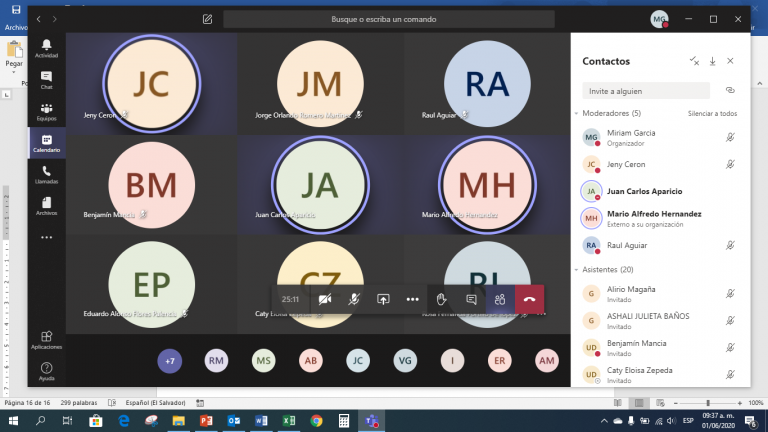Open the Aplicaciones item in sidebar
Screen dimensions: 768x432
47,339
